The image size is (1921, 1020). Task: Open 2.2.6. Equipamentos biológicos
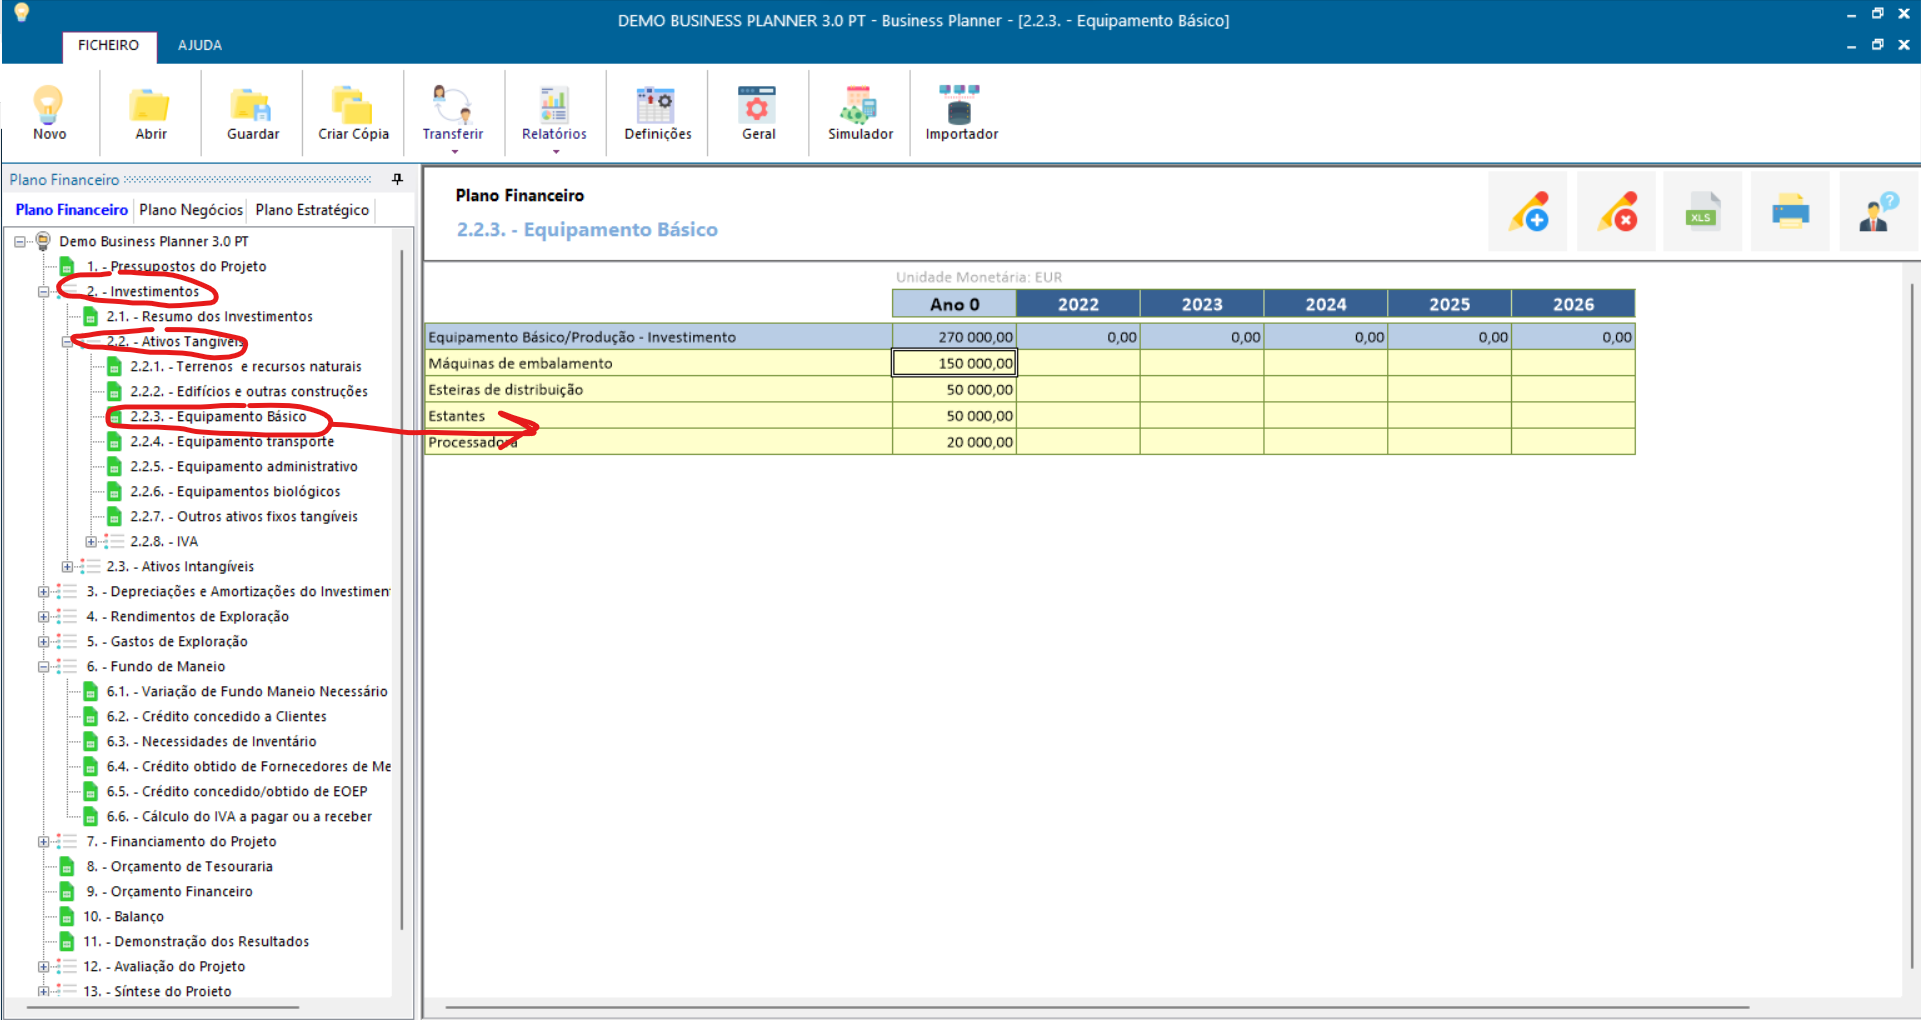point(235,492)
